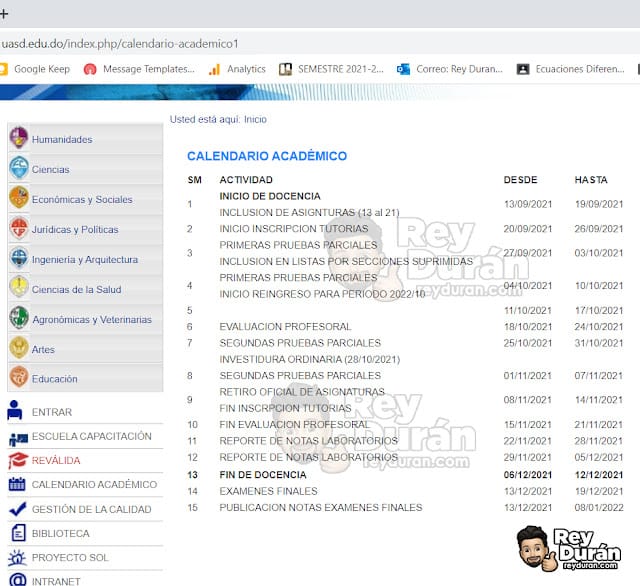
Task: Click the INVESTIDURA ORDINARIA (28/10/2021) text
Action: 310,360
